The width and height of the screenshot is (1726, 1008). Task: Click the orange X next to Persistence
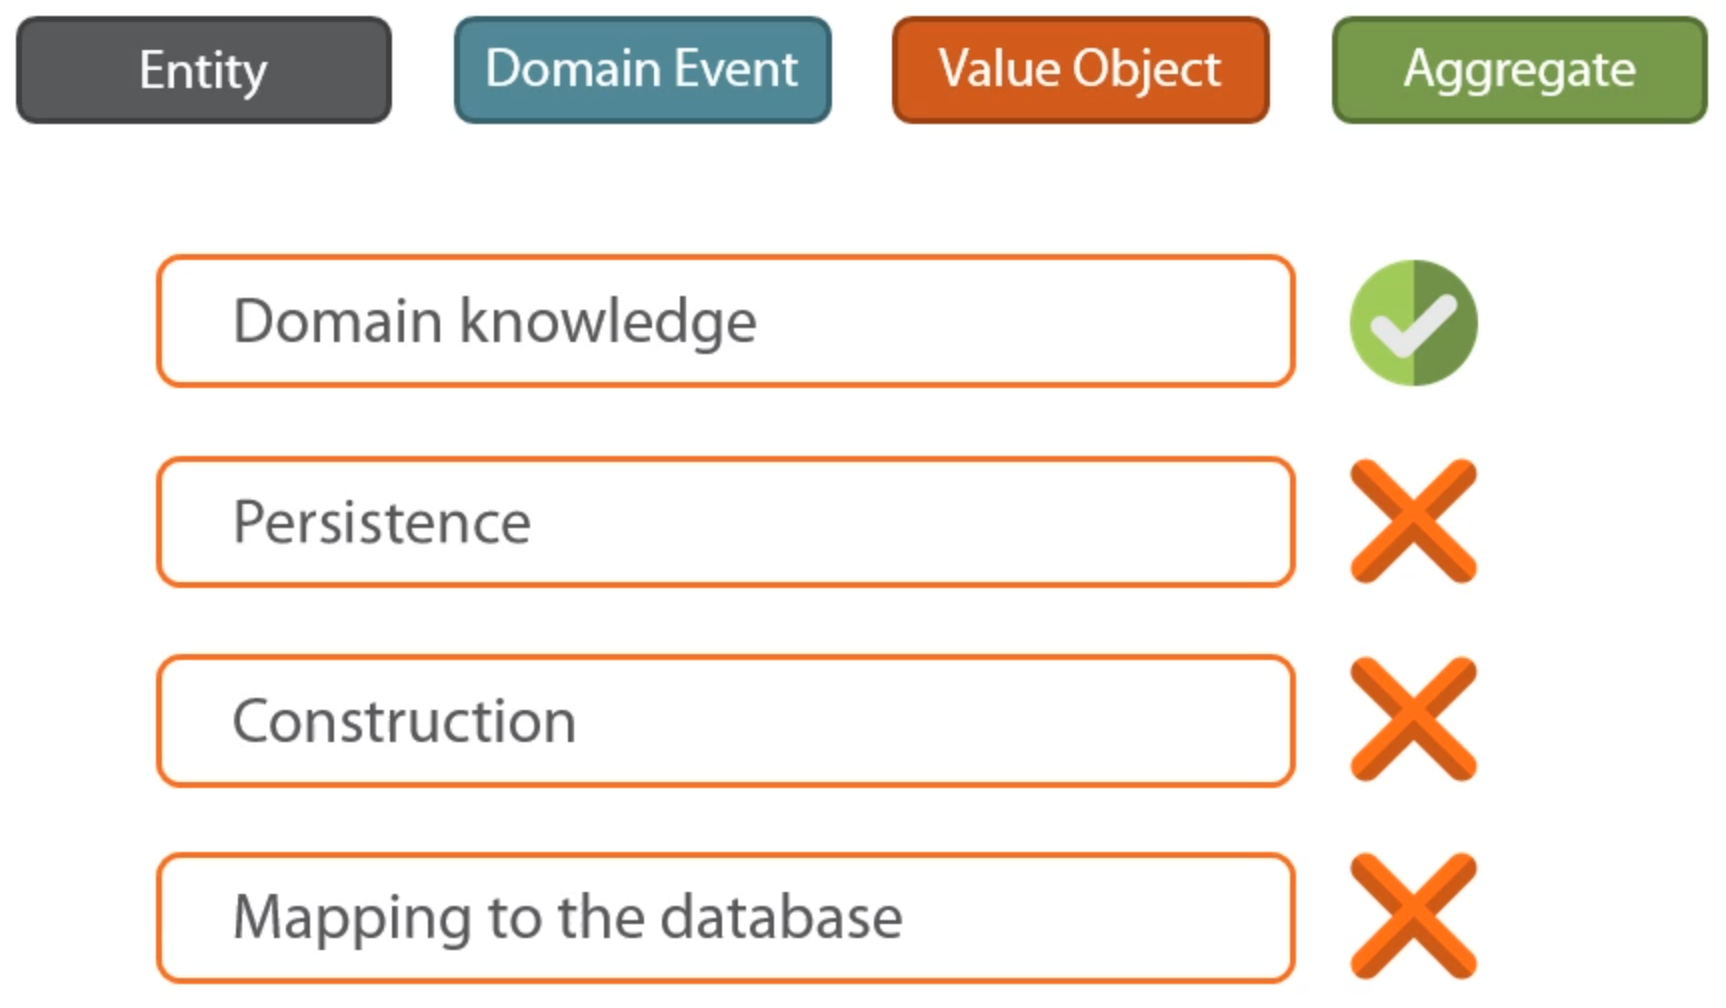[x=1413, y=521]
